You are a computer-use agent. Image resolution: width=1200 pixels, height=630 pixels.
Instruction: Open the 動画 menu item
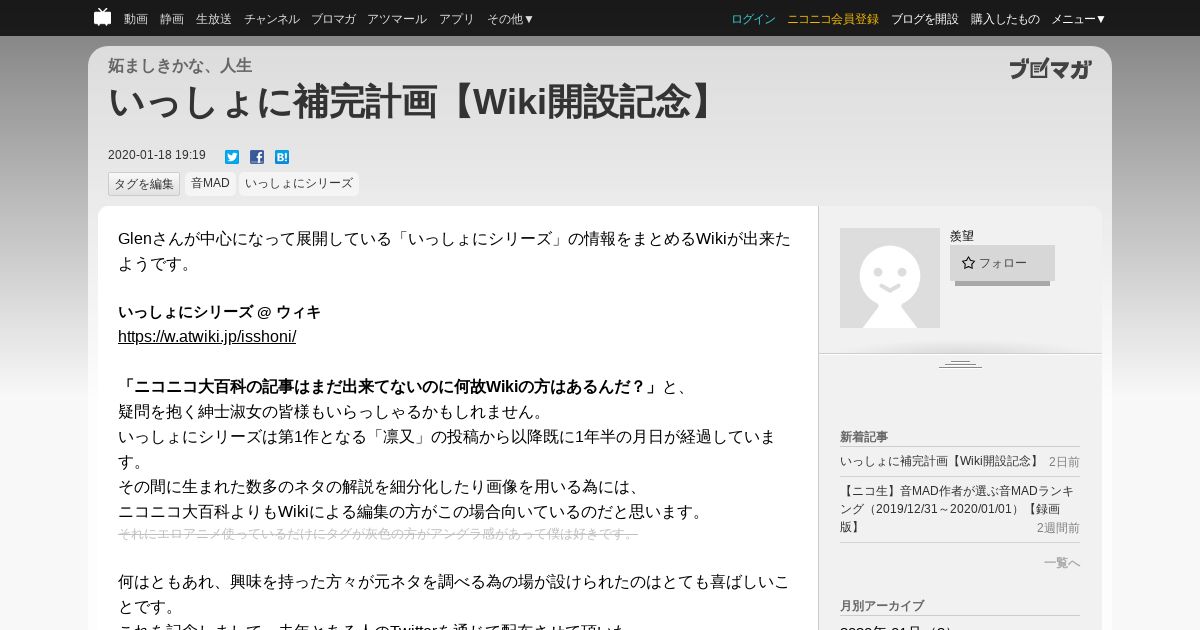pos(136,19)
